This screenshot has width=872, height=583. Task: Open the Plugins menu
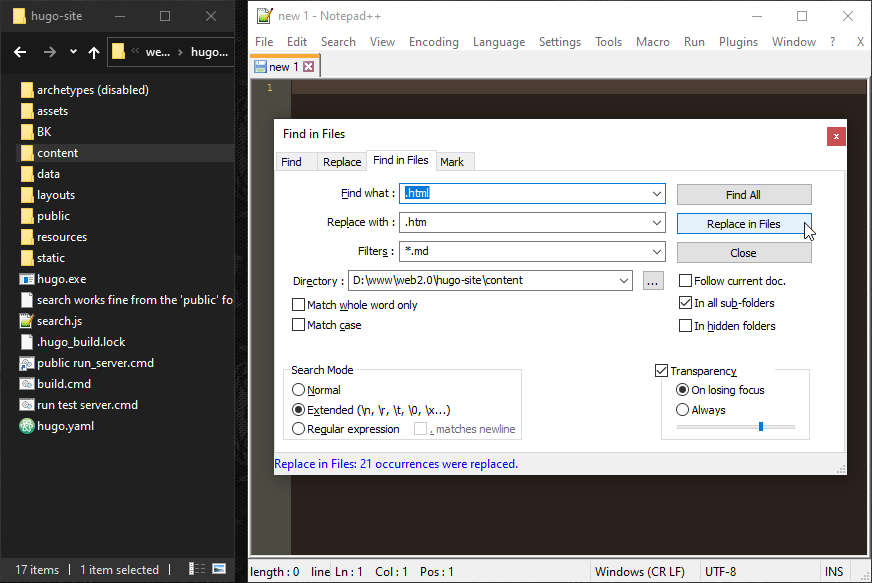738,42
